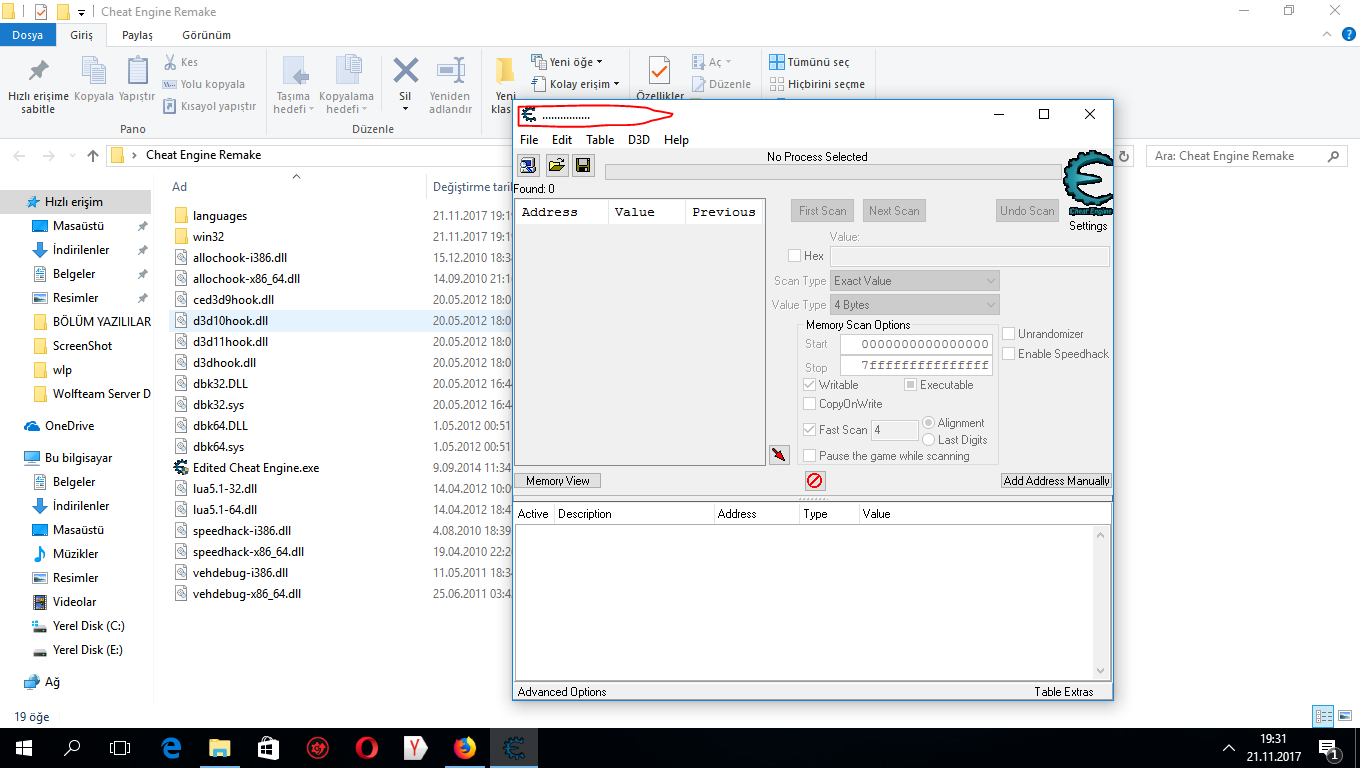Click Tümünü seç in the ribbon
This screenshot has width=1360, height=768.
[x=809, y=62]
